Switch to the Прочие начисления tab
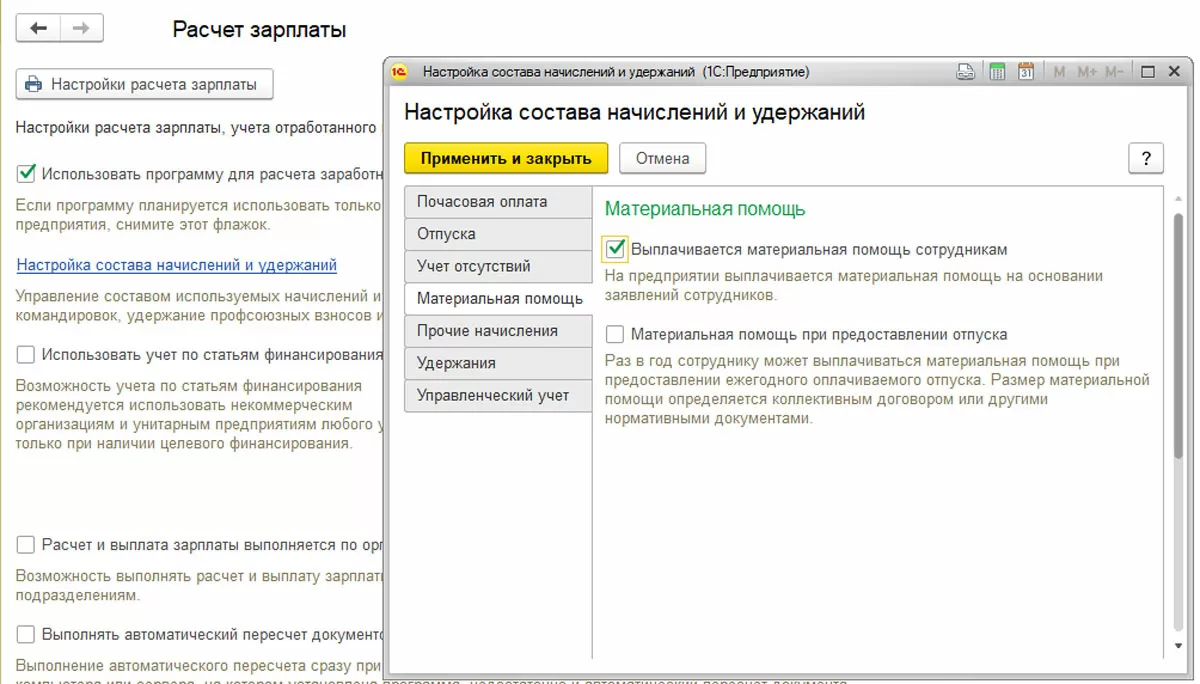 tap(498, 331)
